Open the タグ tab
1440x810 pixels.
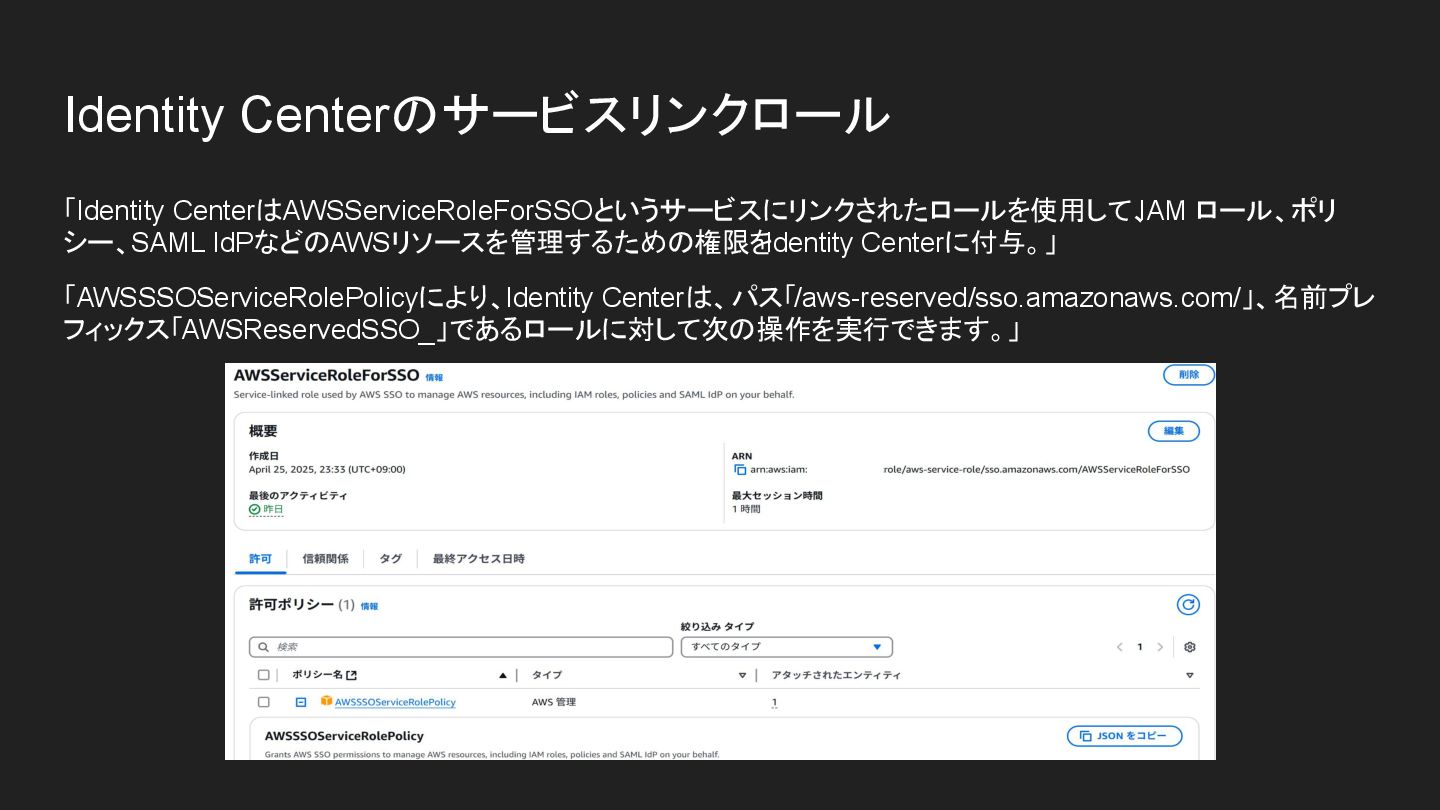pos(390,558)
